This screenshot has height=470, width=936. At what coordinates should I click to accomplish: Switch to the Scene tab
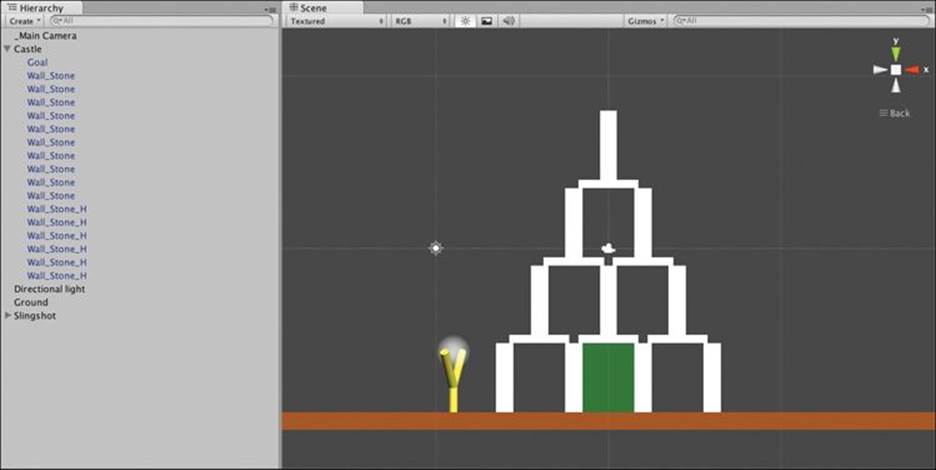pos(313,8)
